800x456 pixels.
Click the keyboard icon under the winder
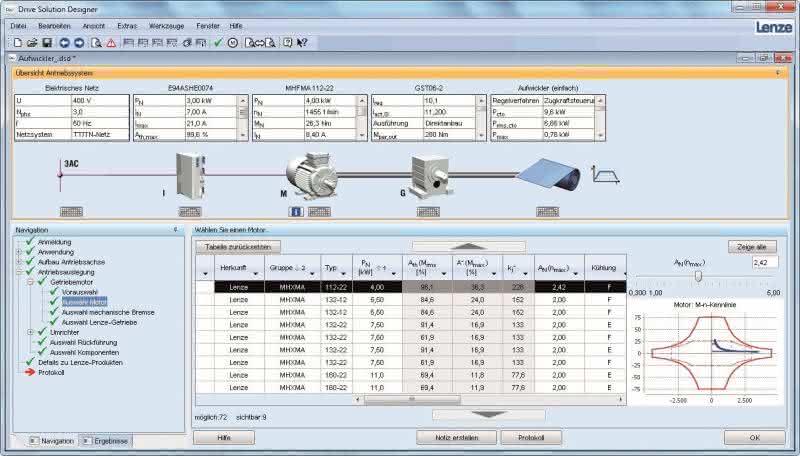547,212
